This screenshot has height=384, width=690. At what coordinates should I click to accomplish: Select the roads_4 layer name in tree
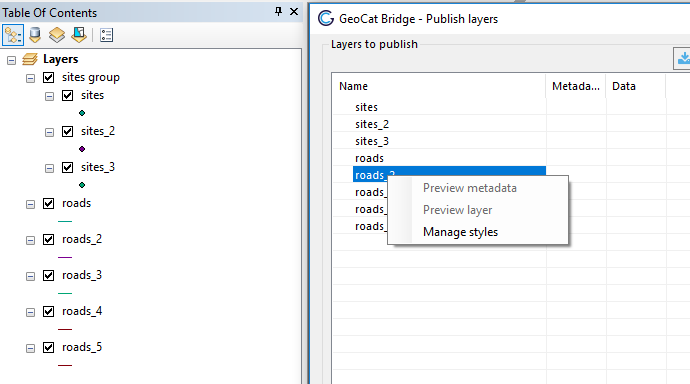pyautogui.click(x=82, y=311)
